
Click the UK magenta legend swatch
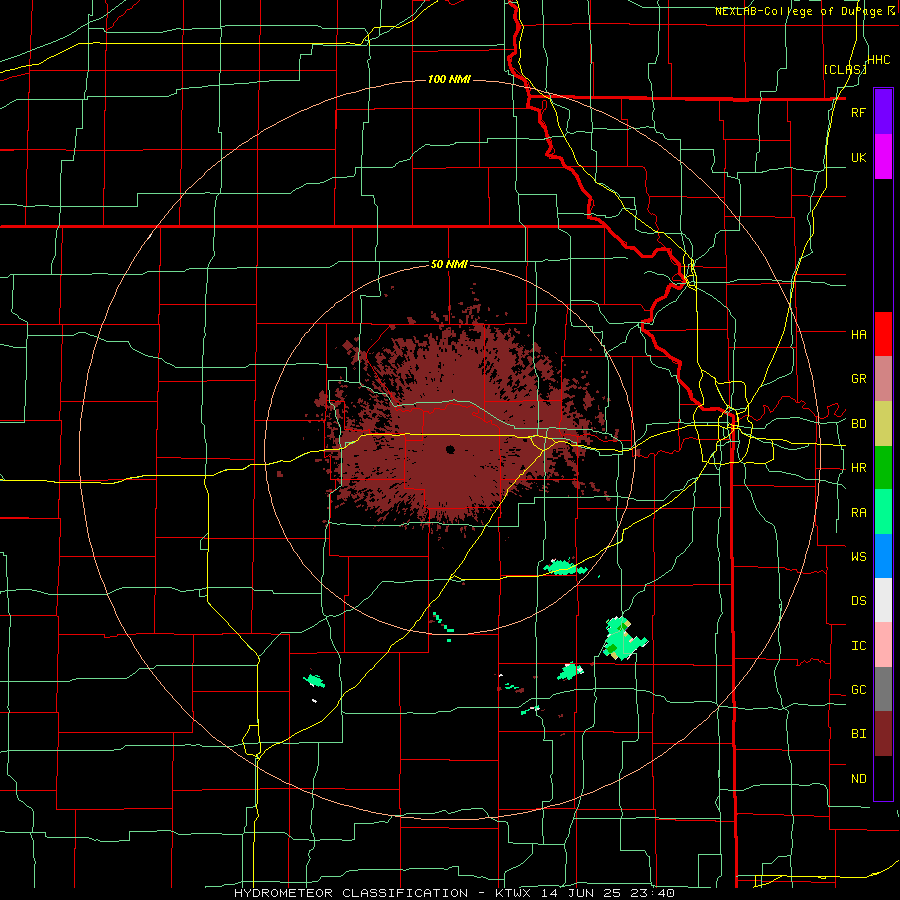[883, 157]
